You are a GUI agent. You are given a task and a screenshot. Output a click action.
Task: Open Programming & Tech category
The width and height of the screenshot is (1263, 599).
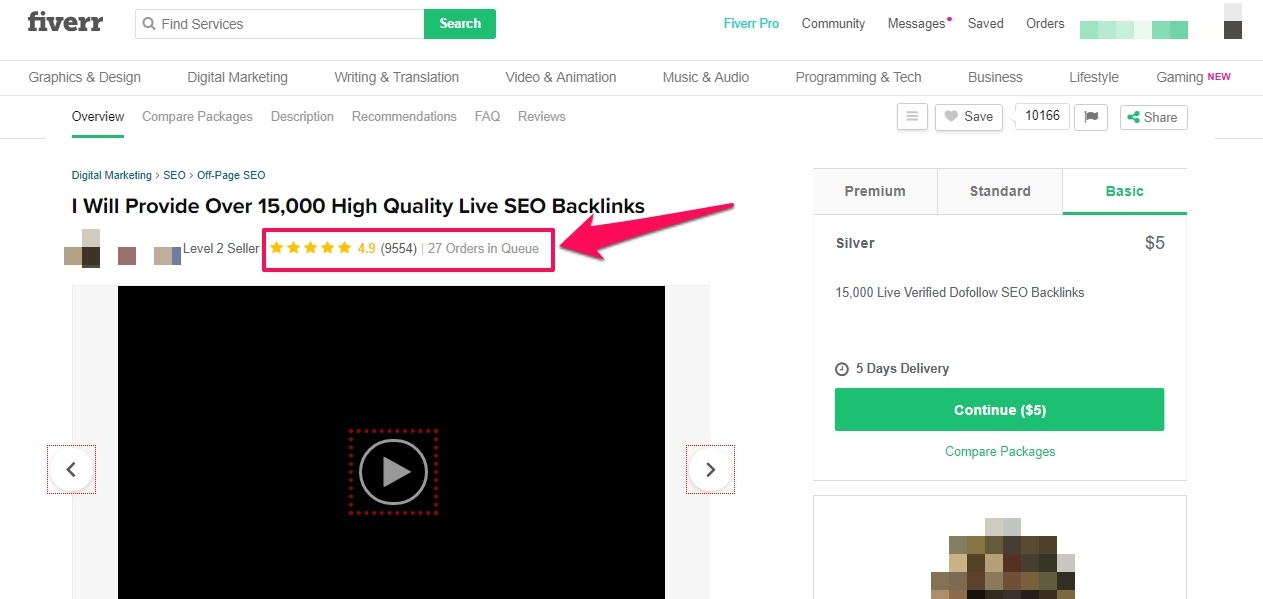[858, 77]
